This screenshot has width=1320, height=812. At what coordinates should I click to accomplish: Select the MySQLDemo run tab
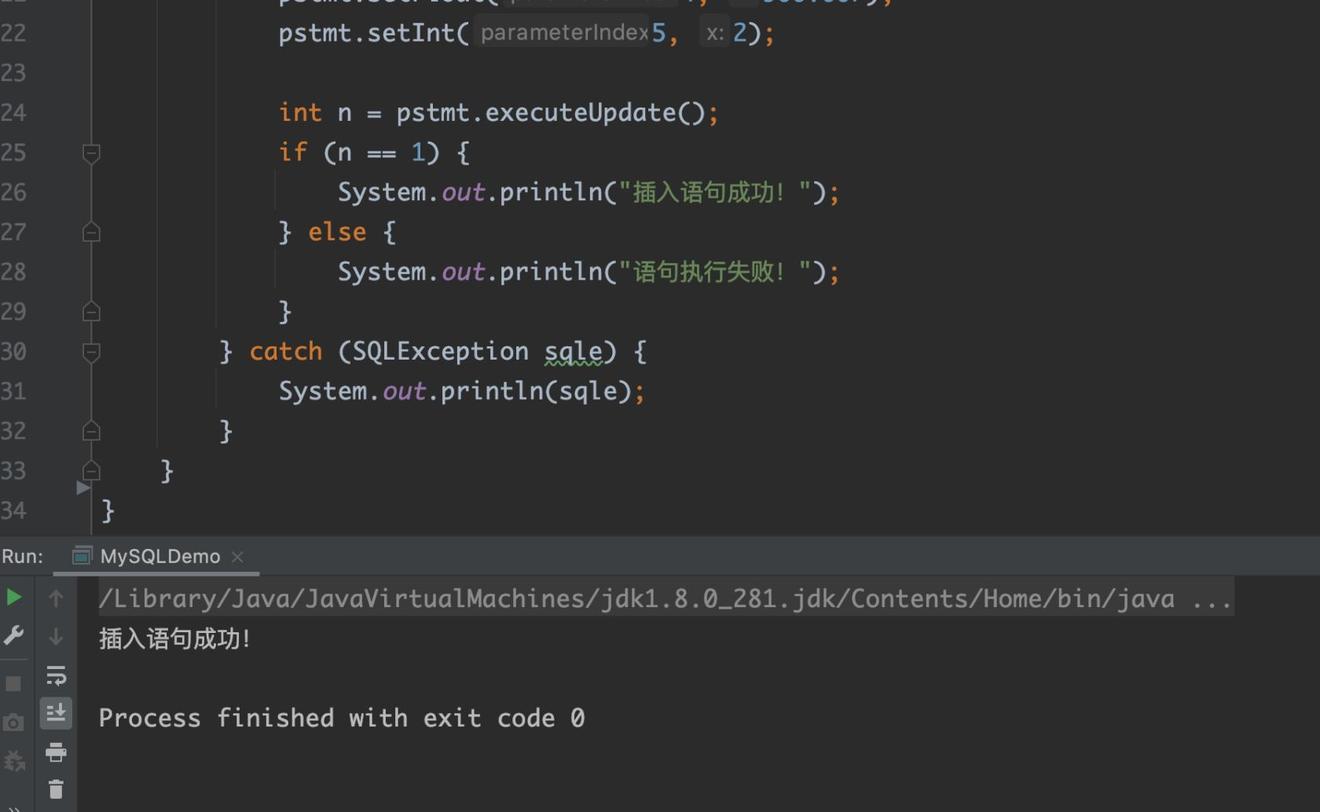click(159, 557)
